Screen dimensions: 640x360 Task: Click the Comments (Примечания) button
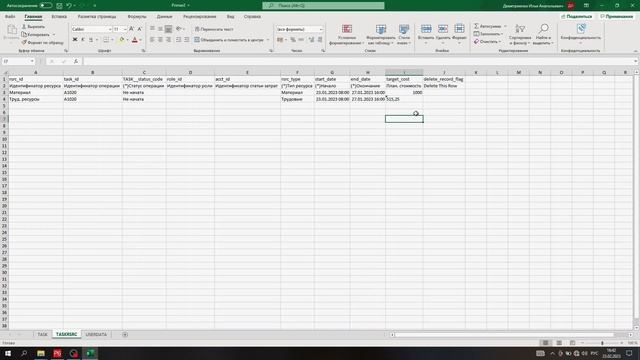coord(616,17)
